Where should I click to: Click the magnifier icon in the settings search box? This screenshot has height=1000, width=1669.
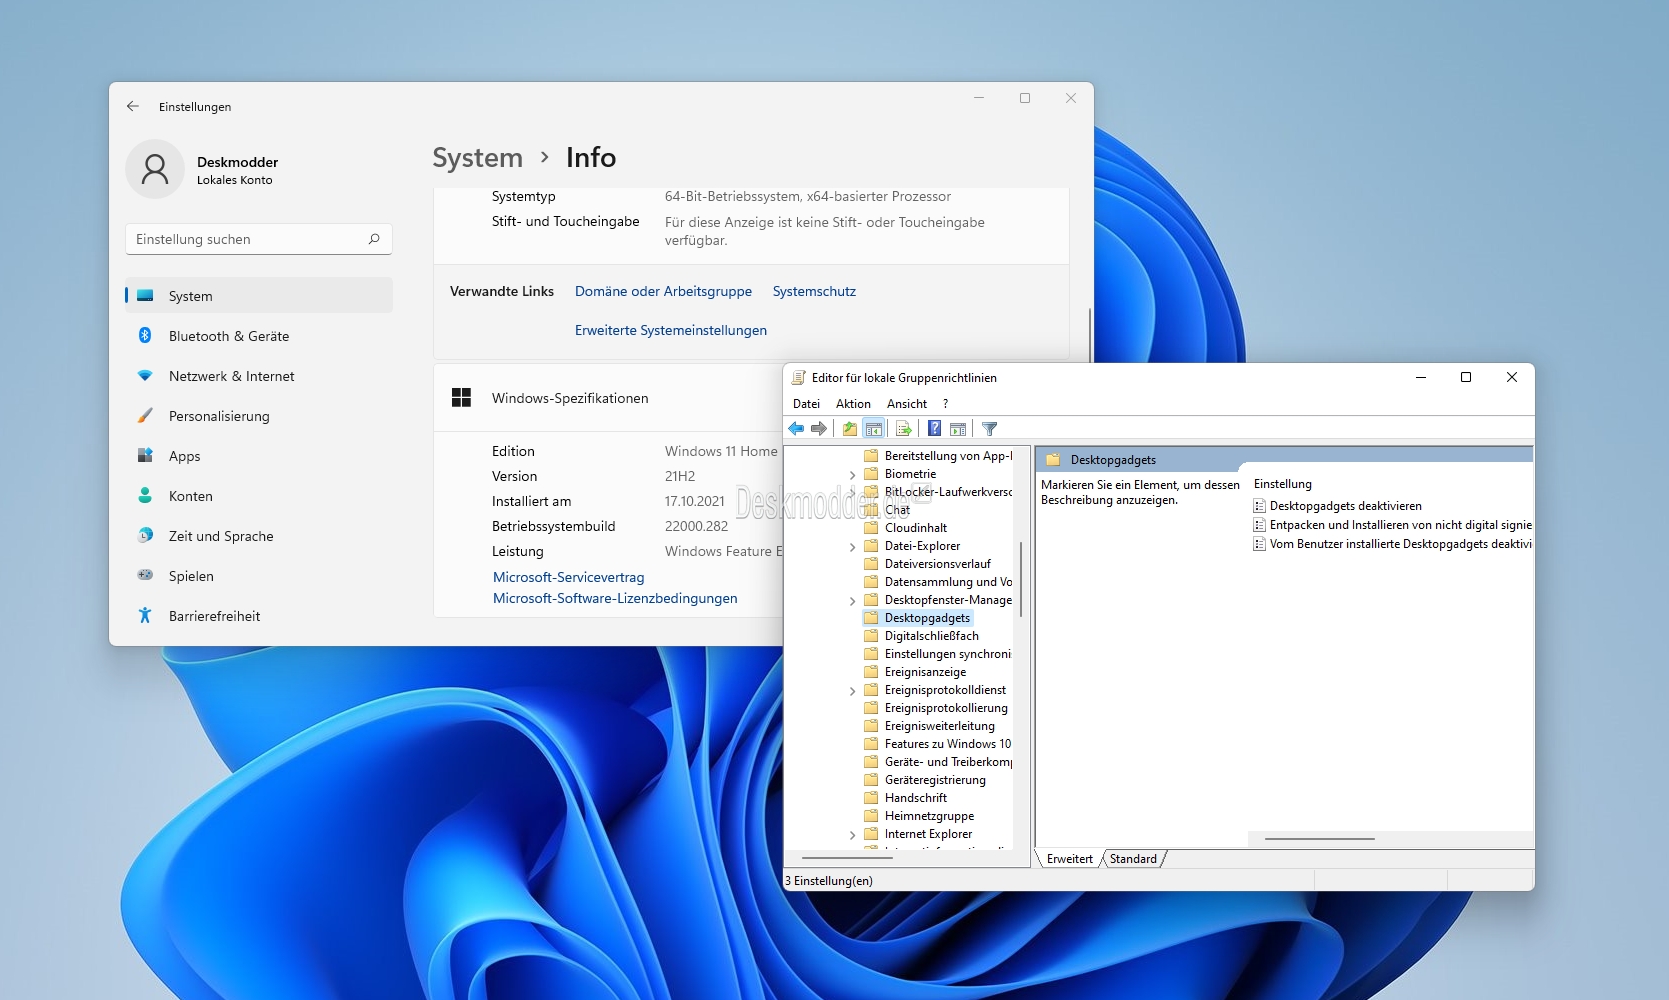pos(374,239)
